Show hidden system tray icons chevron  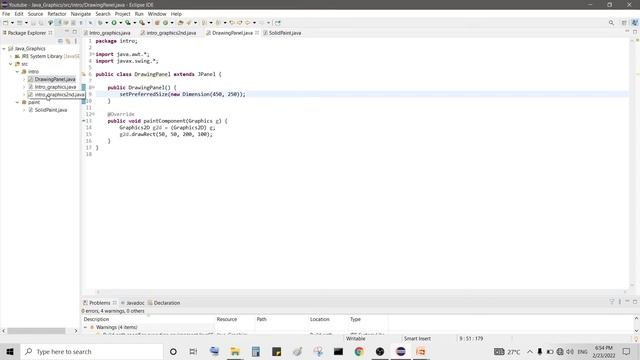click(x=530, y=351)
